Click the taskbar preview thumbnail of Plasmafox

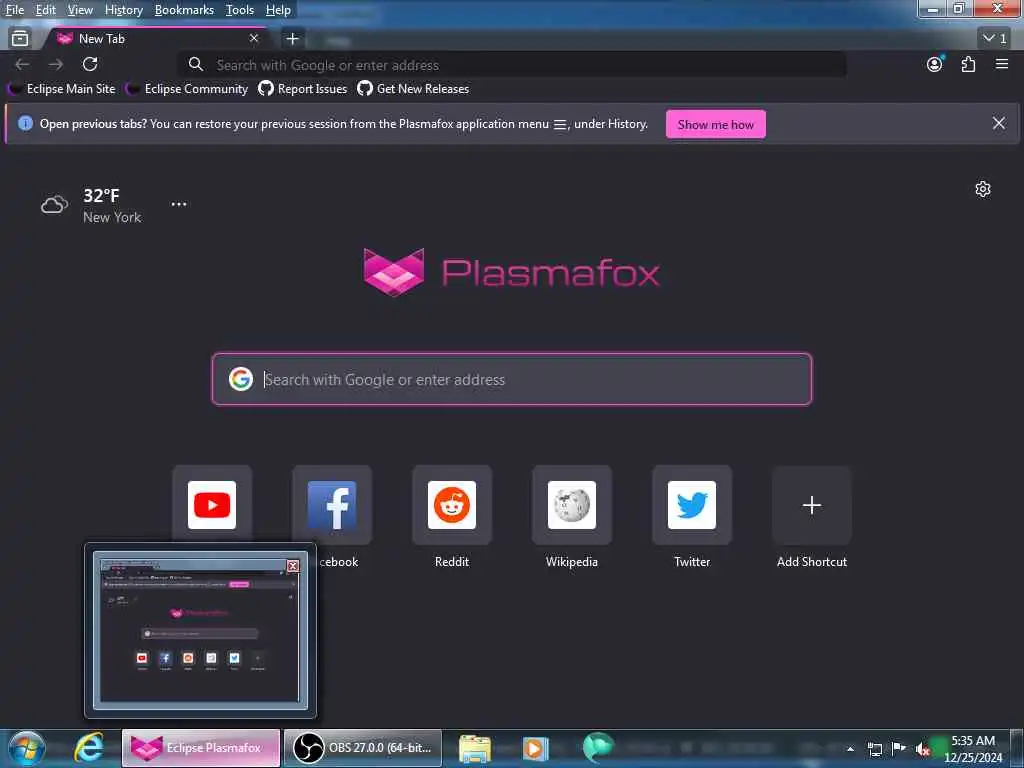200,630
